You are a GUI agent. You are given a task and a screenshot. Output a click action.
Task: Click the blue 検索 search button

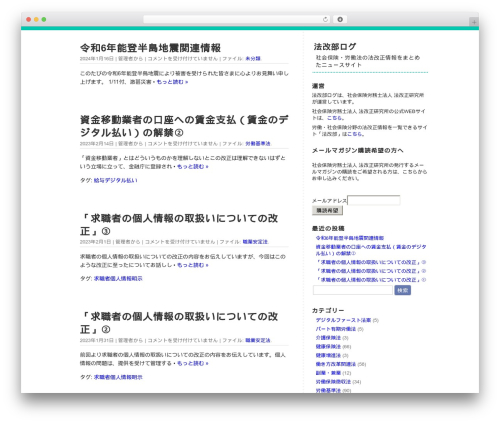(x=403, y=290)
